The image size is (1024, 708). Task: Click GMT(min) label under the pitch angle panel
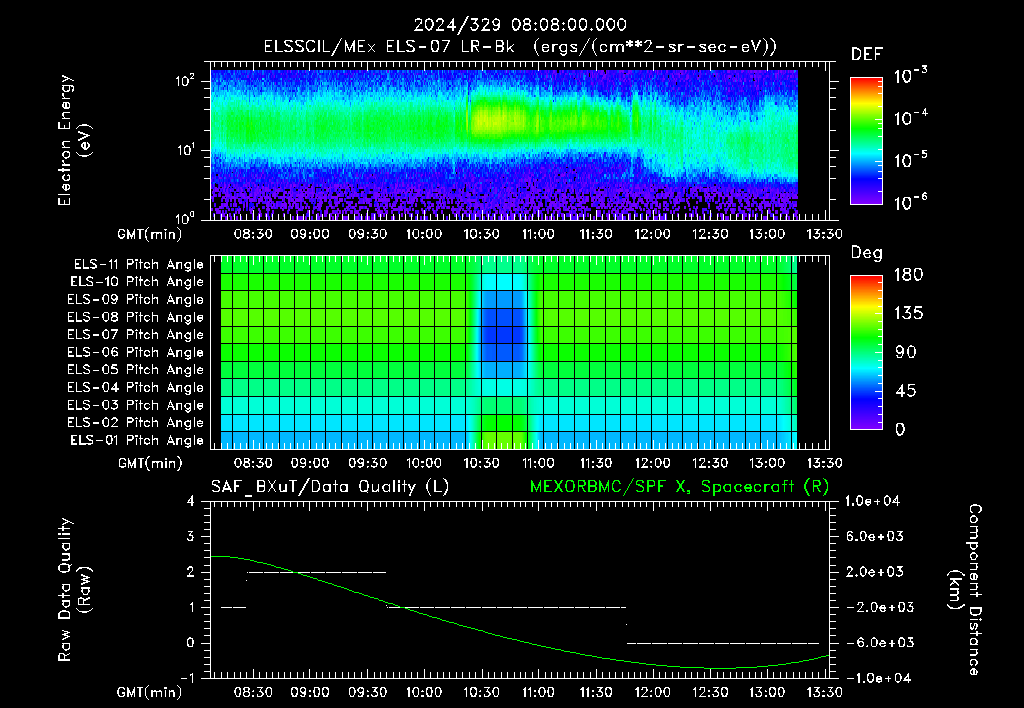[150, 463]
